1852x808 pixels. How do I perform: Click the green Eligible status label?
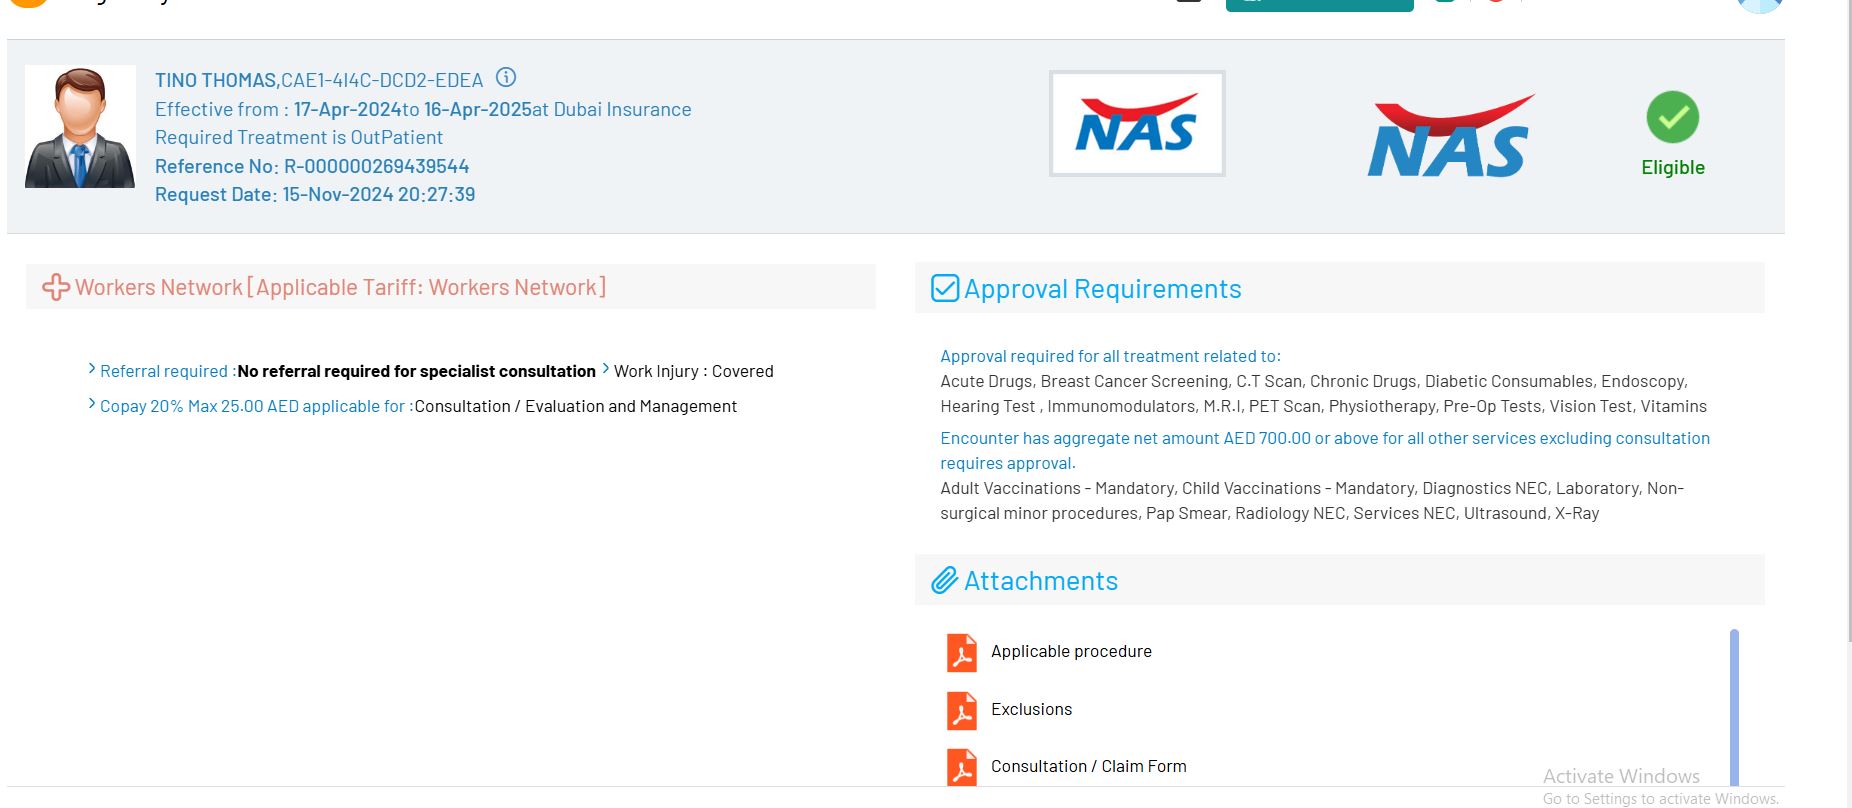coord(1672,167)
